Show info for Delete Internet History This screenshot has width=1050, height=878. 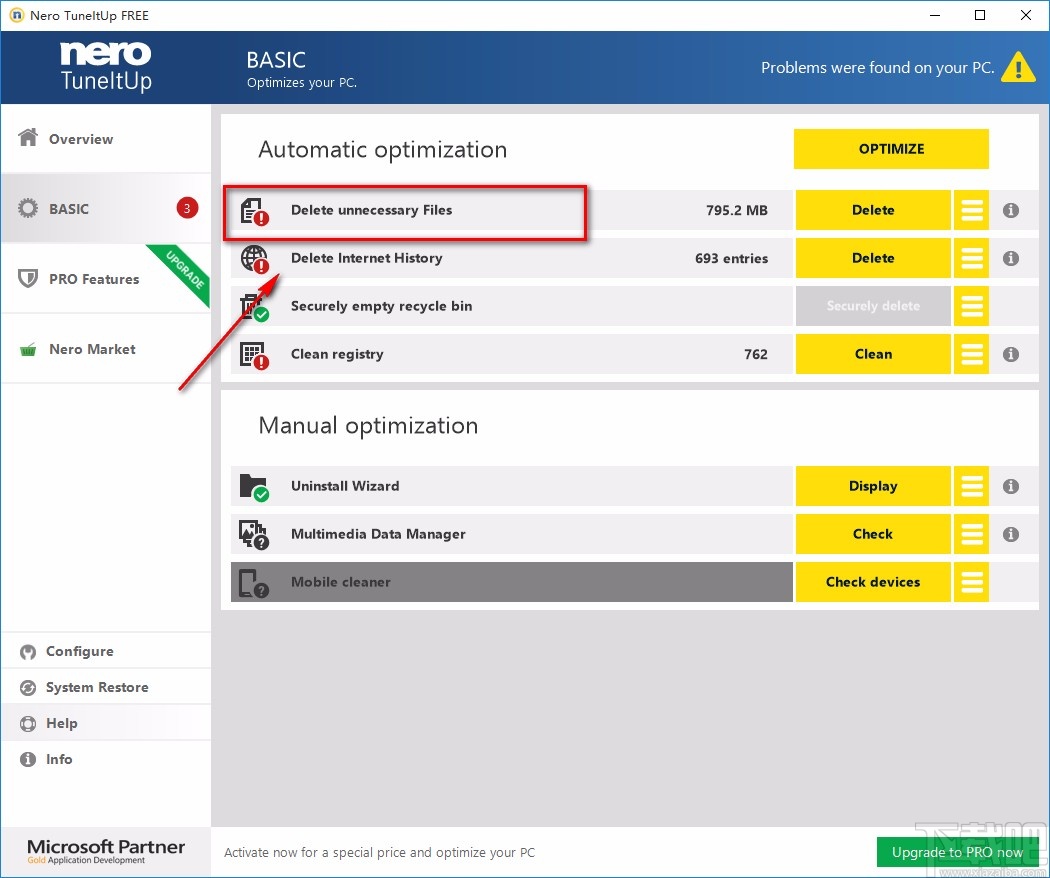coord(1011,259)
